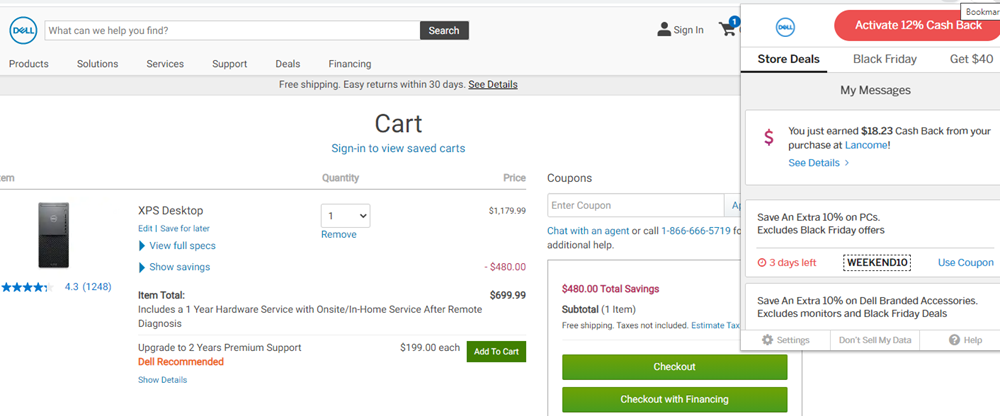Click the green Checkout button
This screenshot has height=416, width=1000.
click(x=674, y=367)
